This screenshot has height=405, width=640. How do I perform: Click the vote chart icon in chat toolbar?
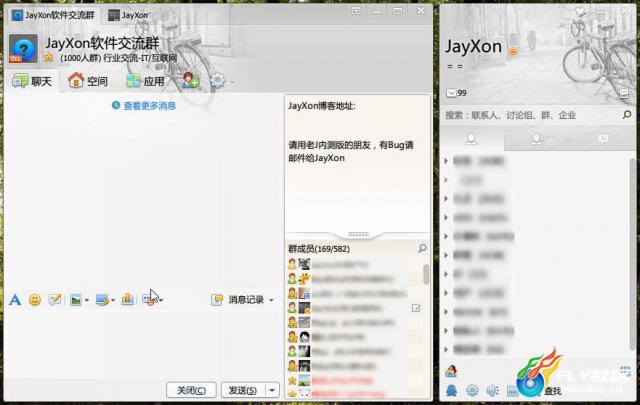127,299
